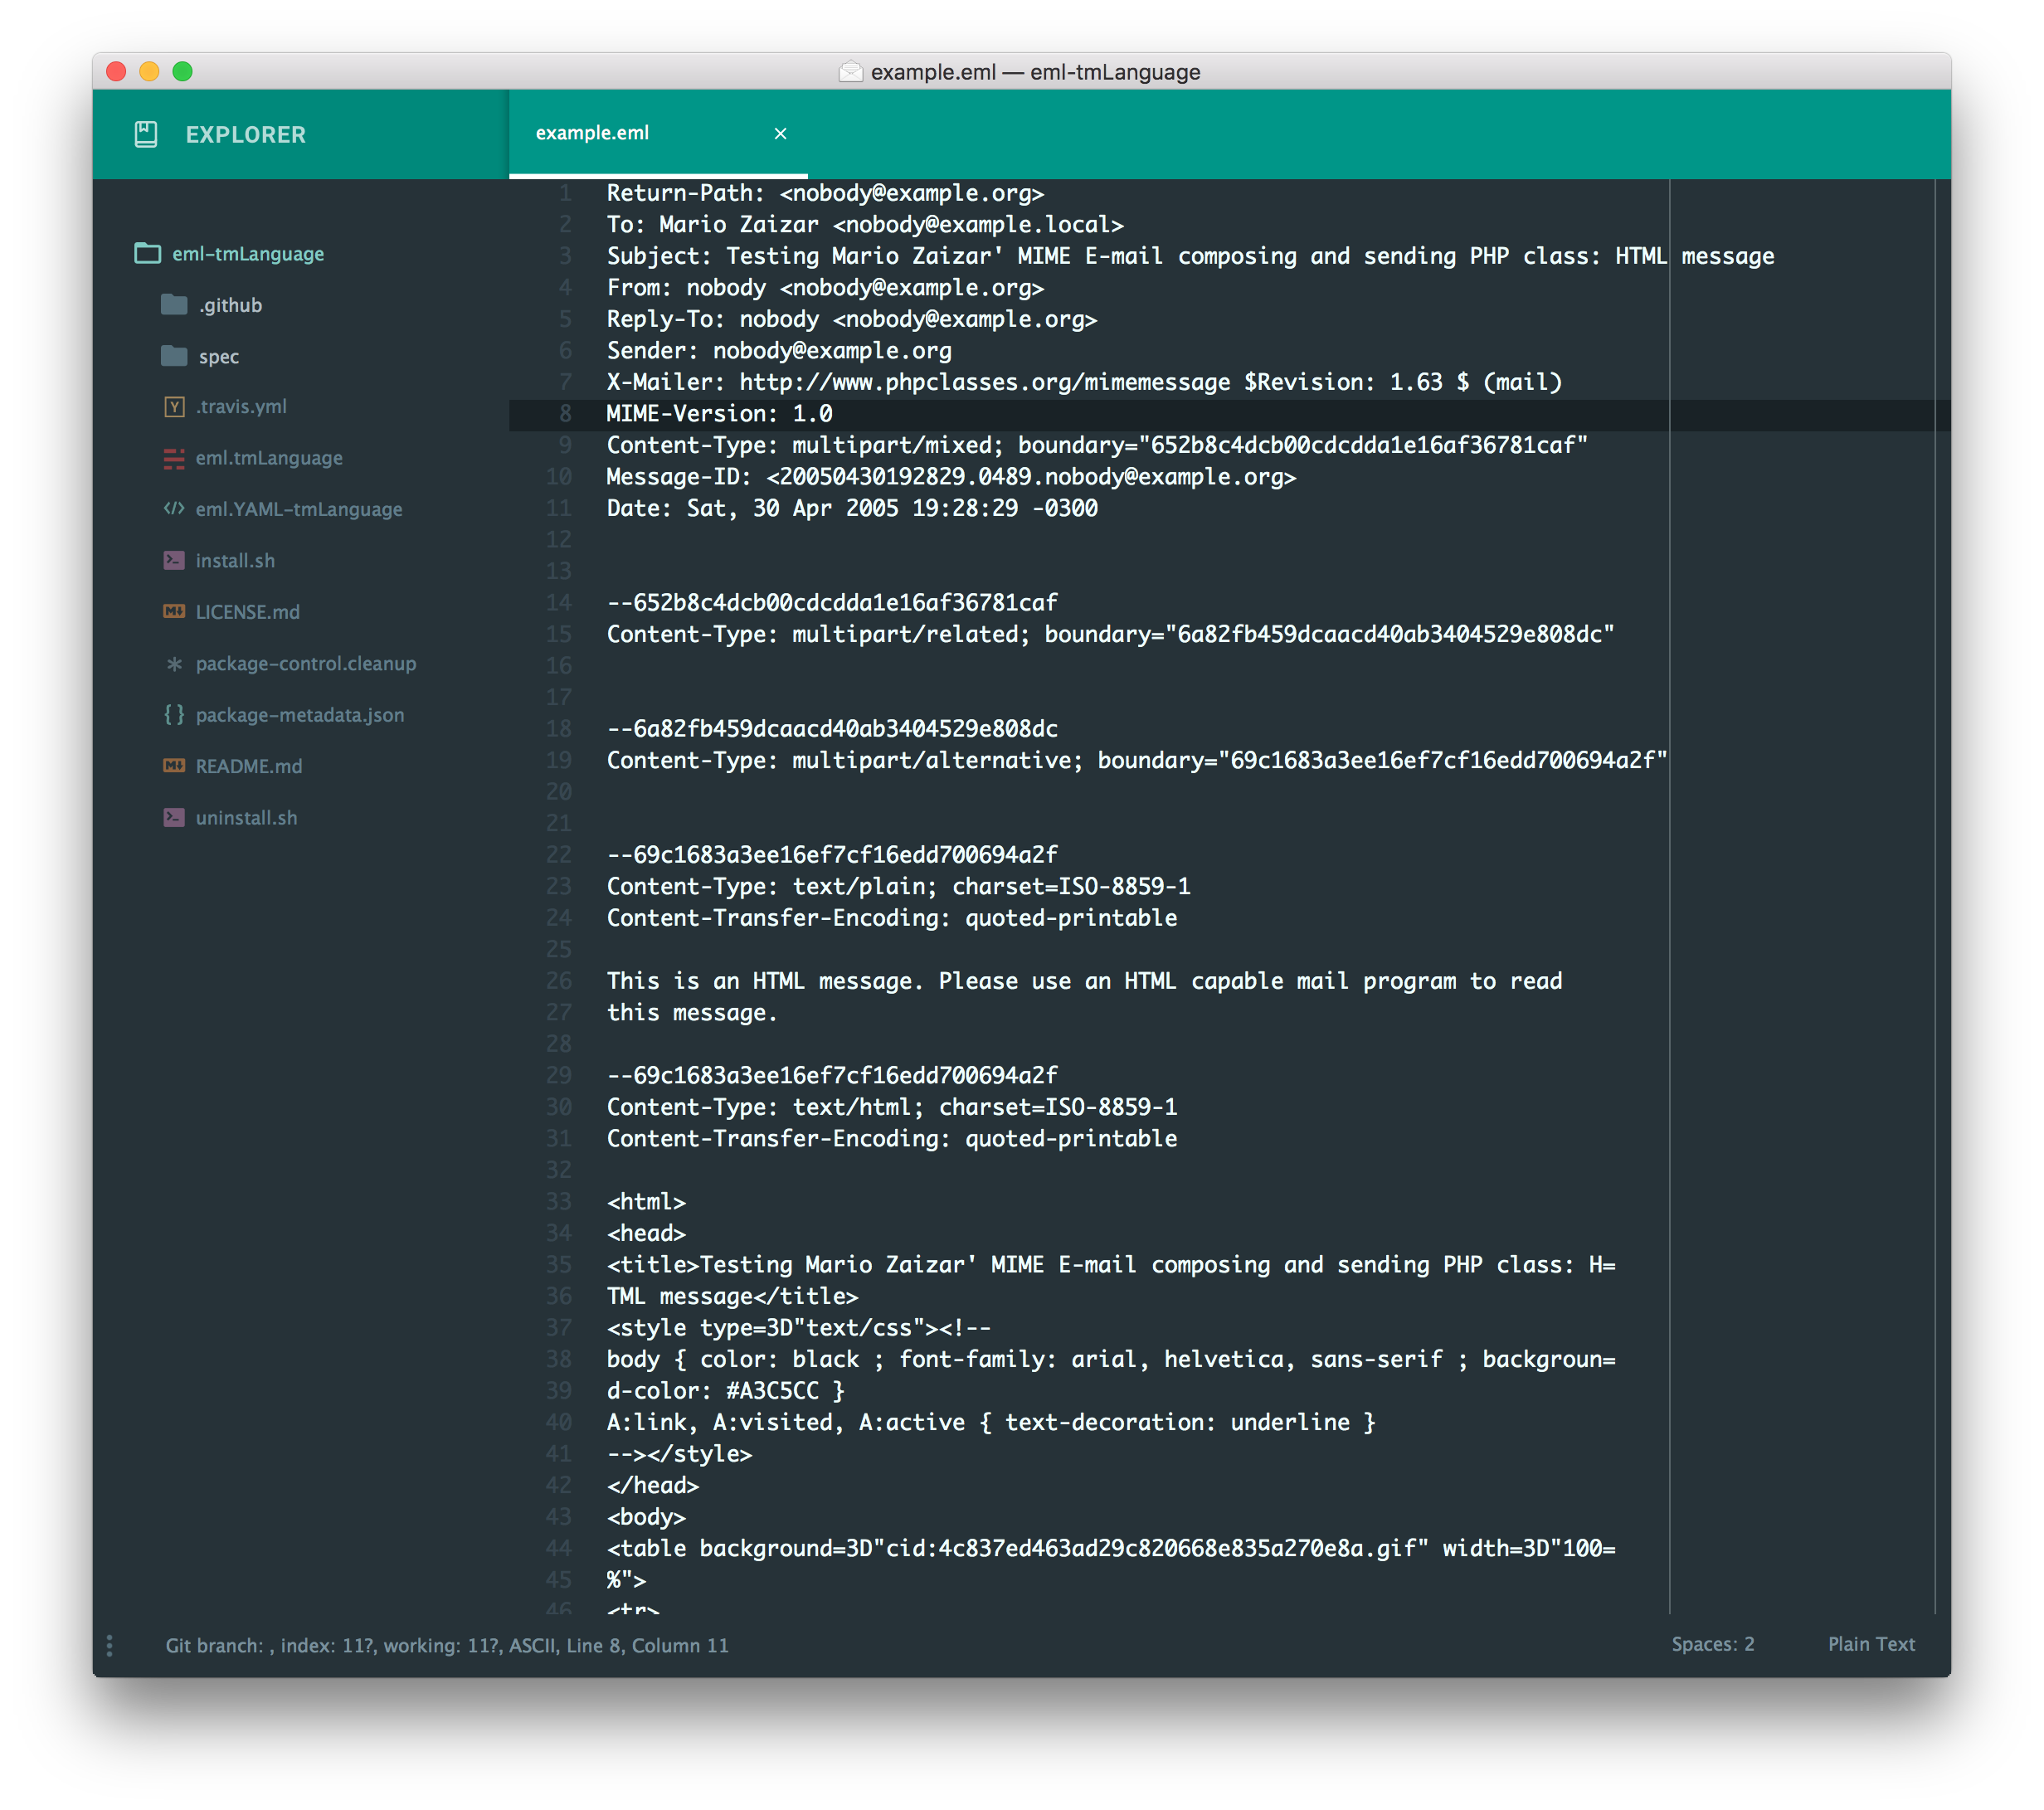The image size is (2044, 1810).
Task: Select the example.eml tab
Action: pyautogui.click(x=594, y=132)
